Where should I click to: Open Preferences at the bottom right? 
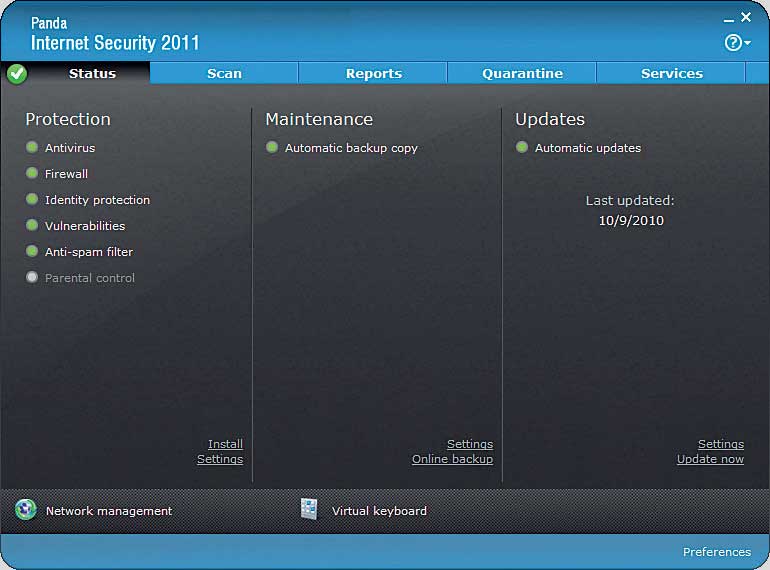(716, 552)
